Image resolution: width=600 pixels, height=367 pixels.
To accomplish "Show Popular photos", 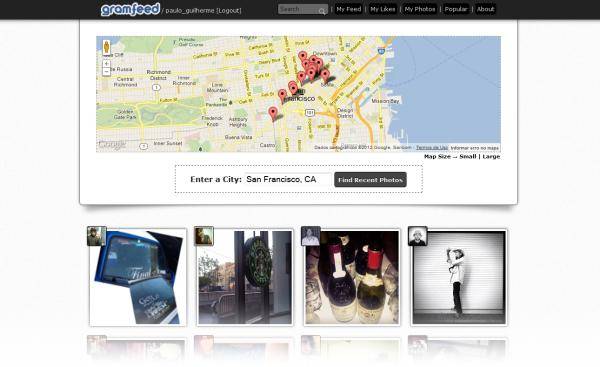I will pyautogui.click(x=456, y=9).
